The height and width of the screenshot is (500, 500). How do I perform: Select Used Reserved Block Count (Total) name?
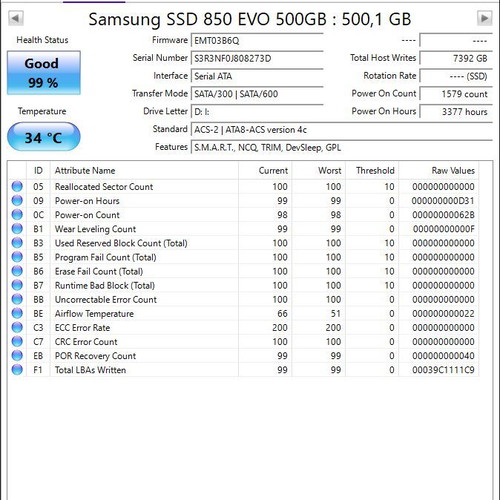point(121,243)
